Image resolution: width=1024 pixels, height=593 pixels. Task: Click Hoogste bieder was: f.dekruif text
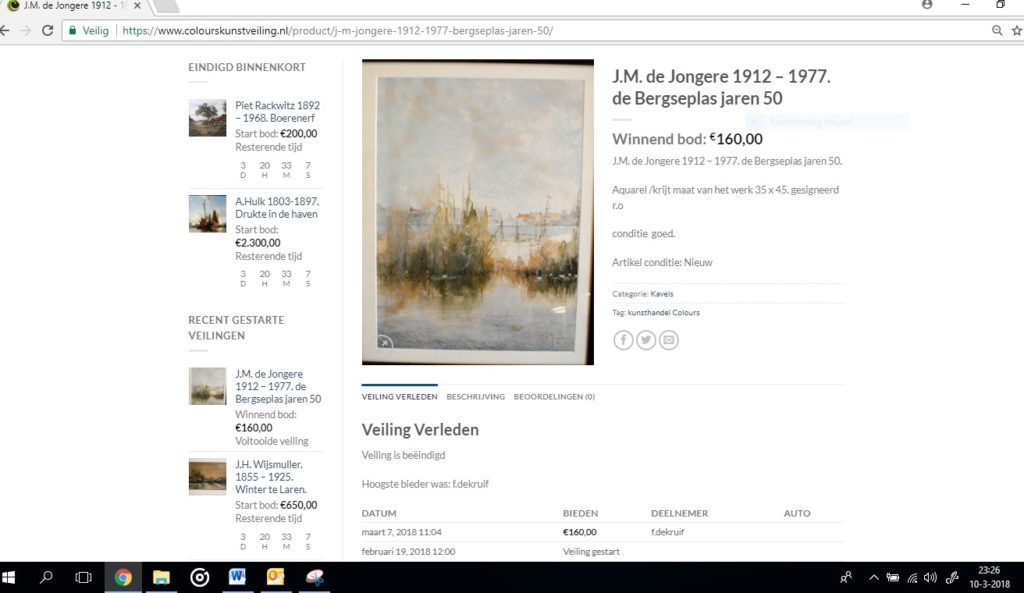point(425,484)
